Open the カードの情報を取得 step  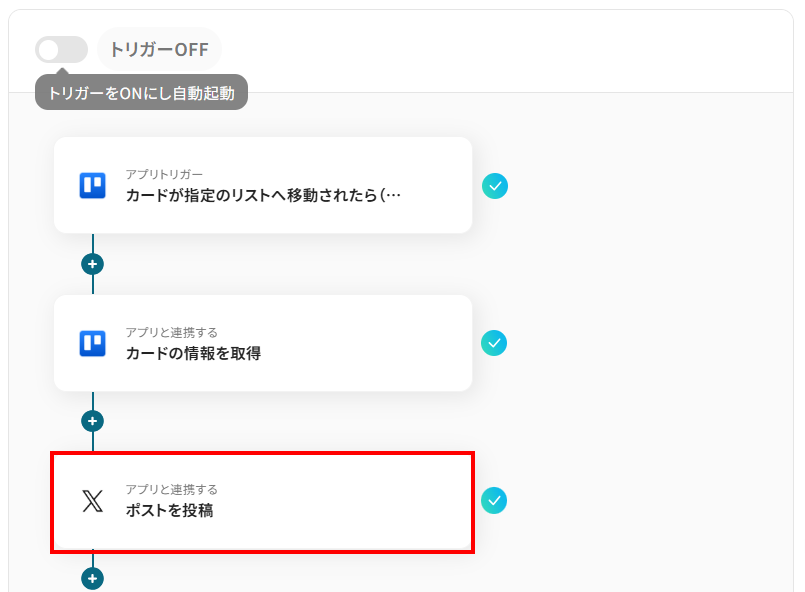point(263,343)
